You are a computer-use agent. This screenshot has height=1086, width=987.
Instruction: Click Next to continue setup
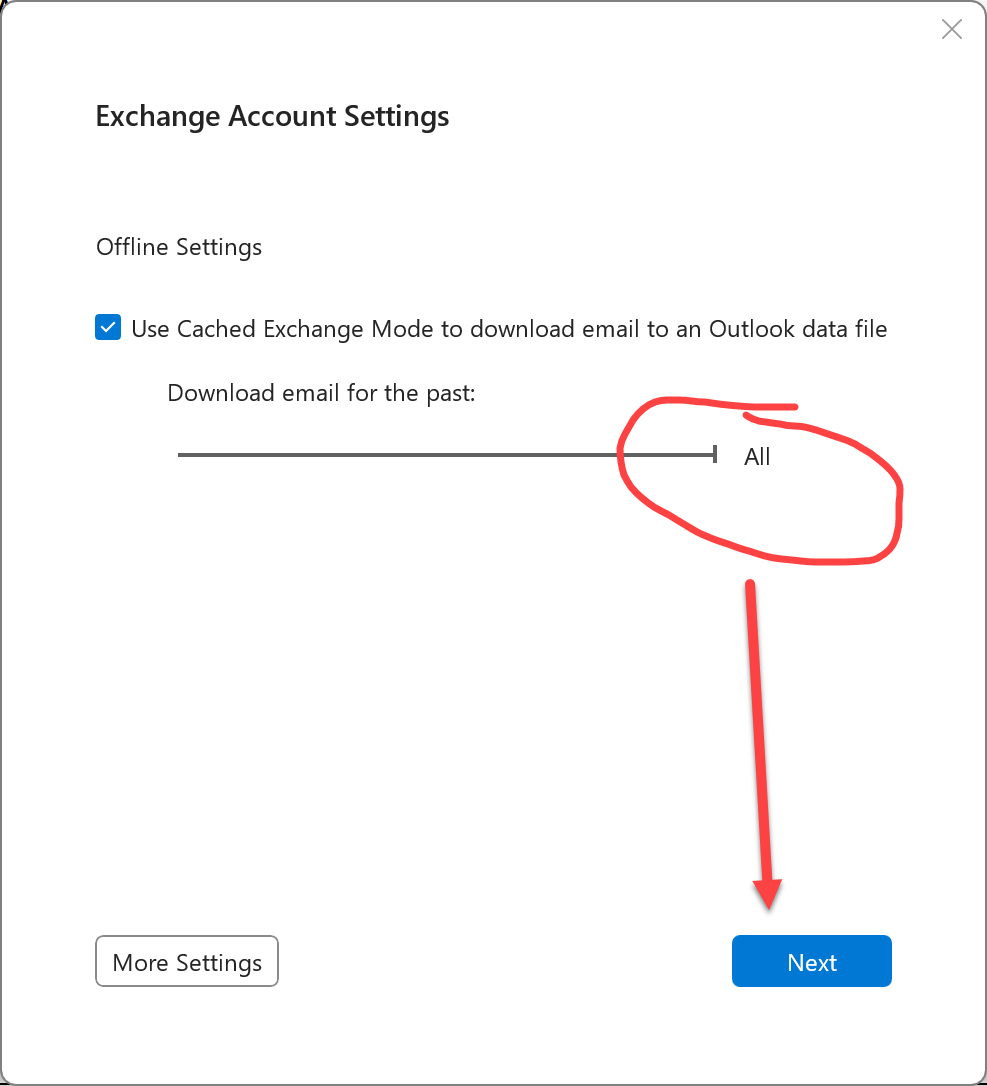click(811, 961)
